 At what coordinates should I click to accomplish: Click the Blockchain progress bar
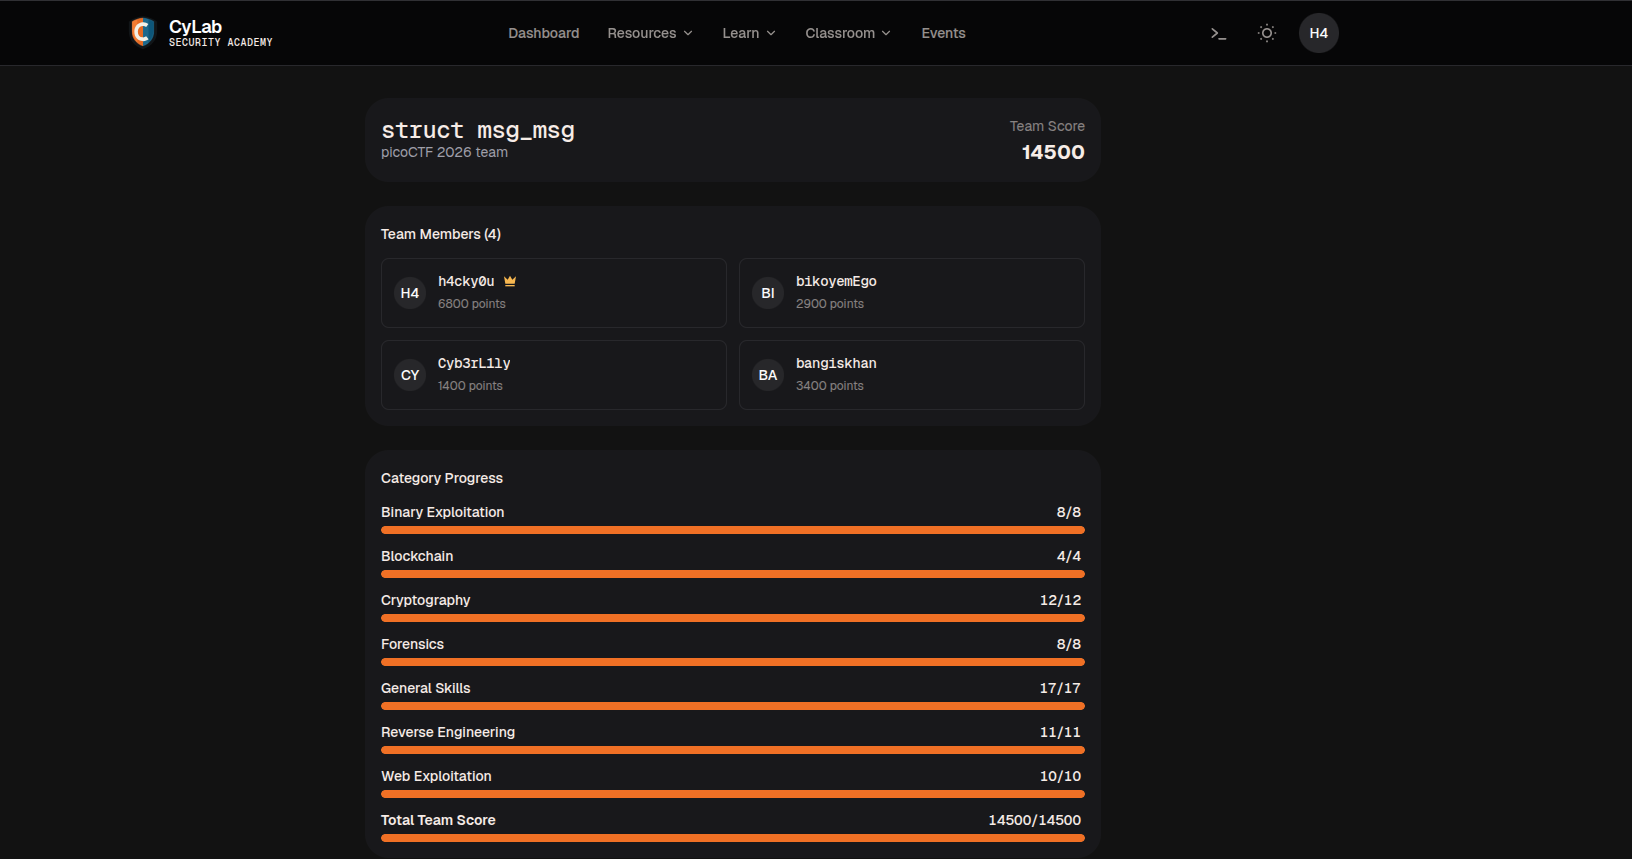[733, 574]
